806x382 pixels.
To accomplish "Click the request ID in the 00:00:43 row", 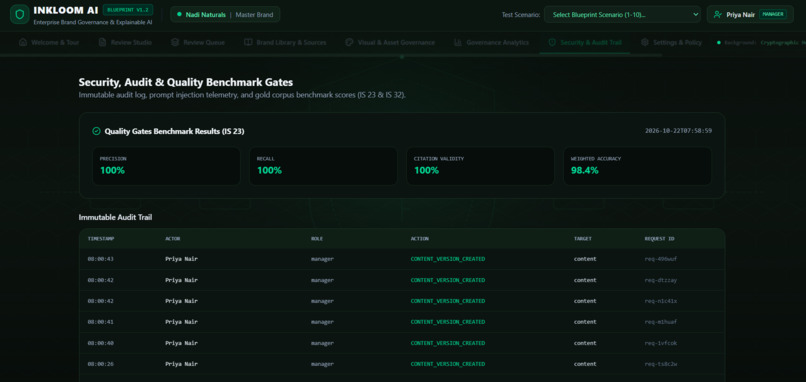I will tap(661, 259).
